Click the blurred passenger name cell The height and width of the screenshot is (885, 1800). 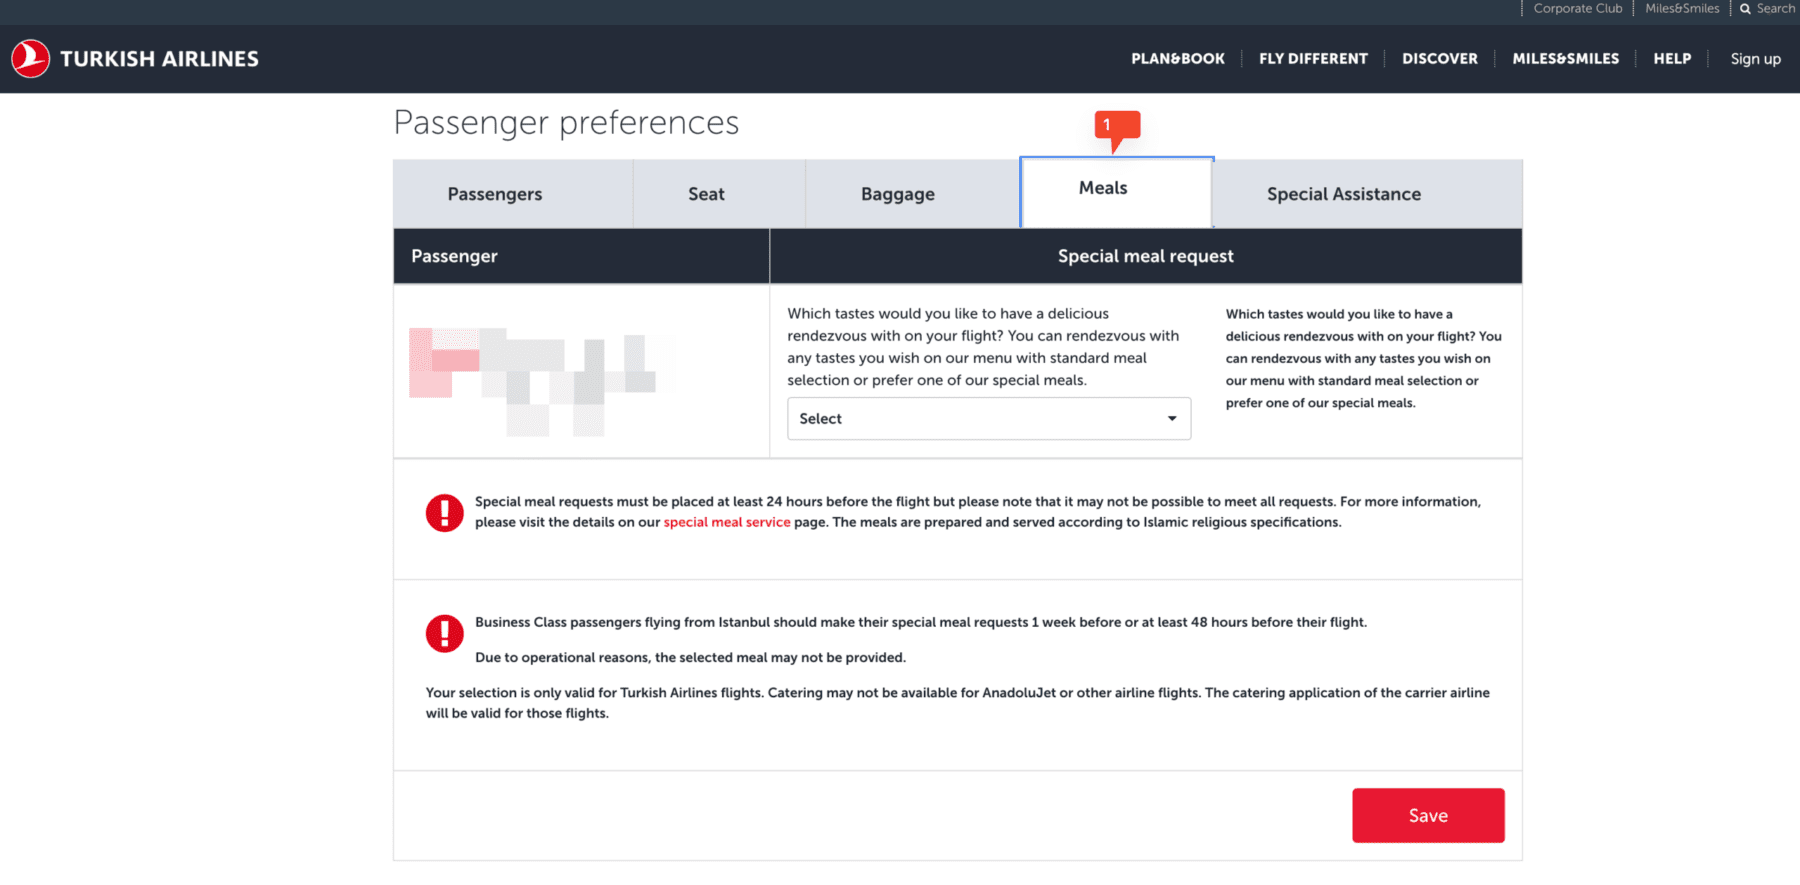click(x=581, y=371)
